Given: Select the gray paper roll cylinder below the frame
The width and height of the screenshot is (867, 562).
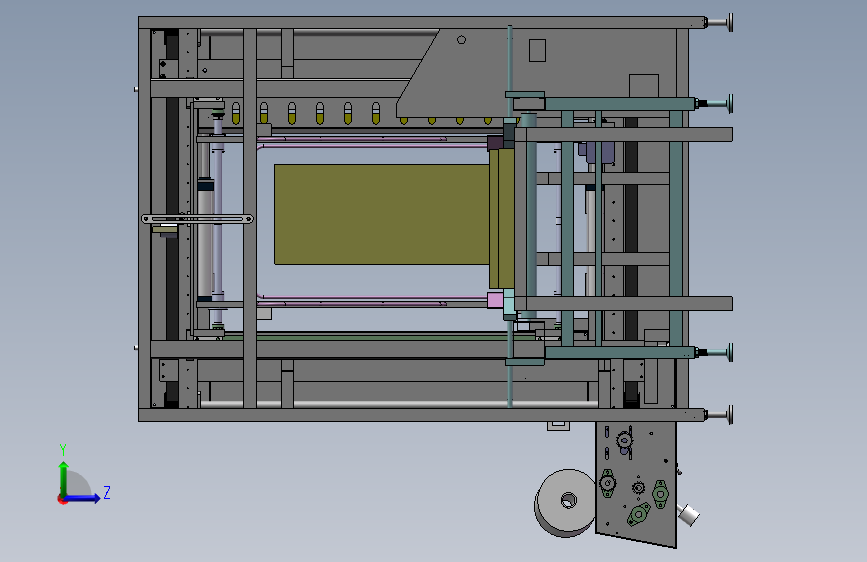Looking at the screenshot, I should [565, 503].
